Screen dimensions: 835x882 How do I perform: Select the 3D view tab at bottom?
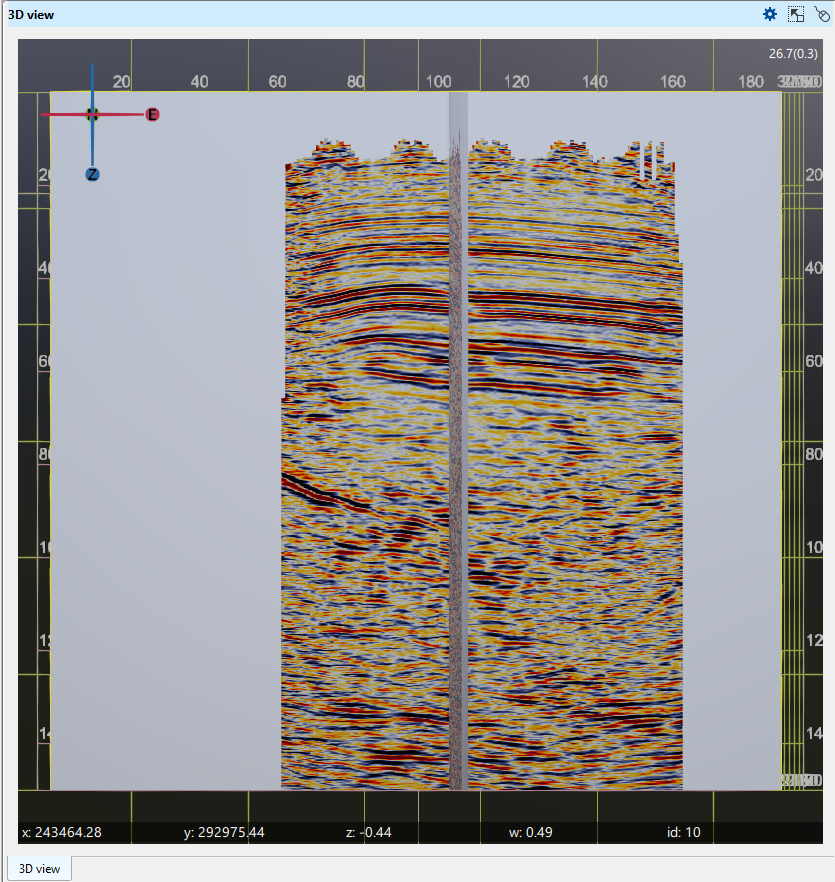coord(39,868)
